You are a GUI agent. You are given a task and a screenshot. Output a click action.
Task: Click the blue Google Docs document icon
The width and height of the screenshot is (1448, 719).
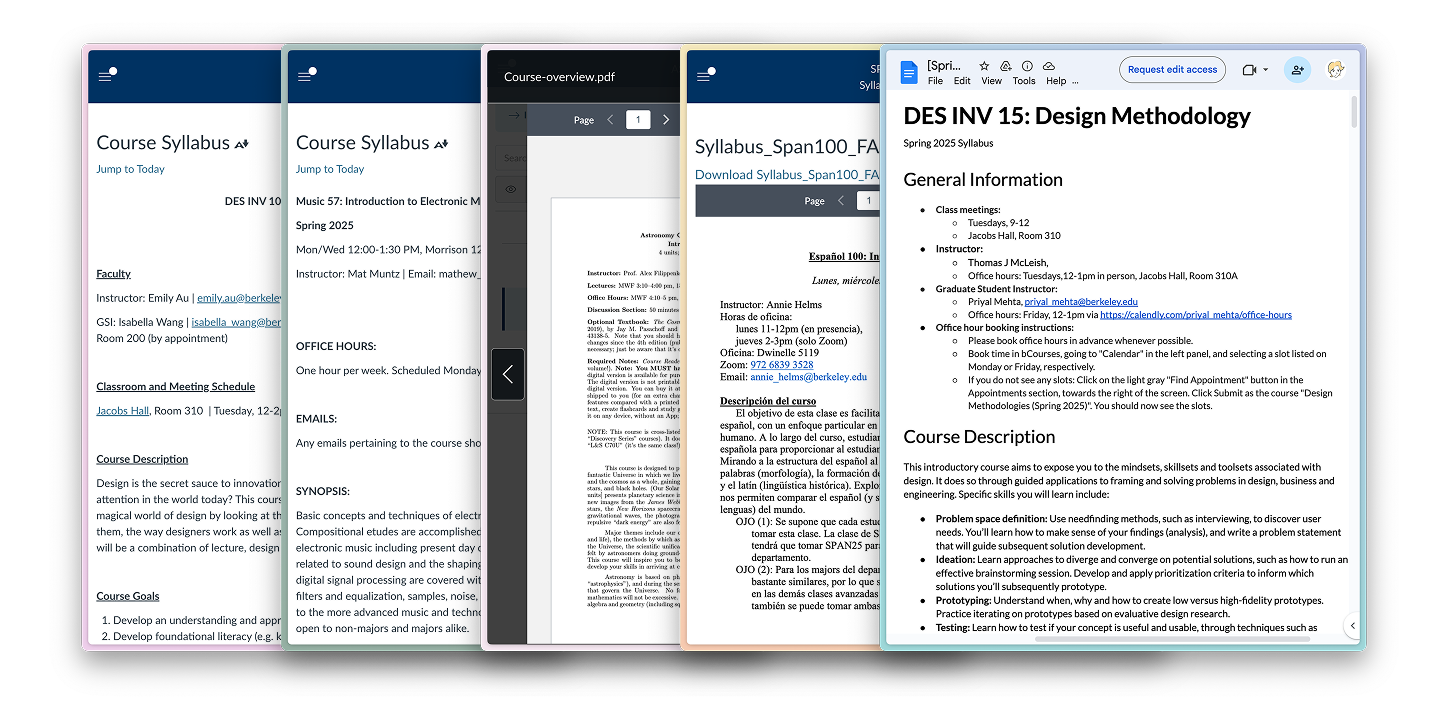908,70
